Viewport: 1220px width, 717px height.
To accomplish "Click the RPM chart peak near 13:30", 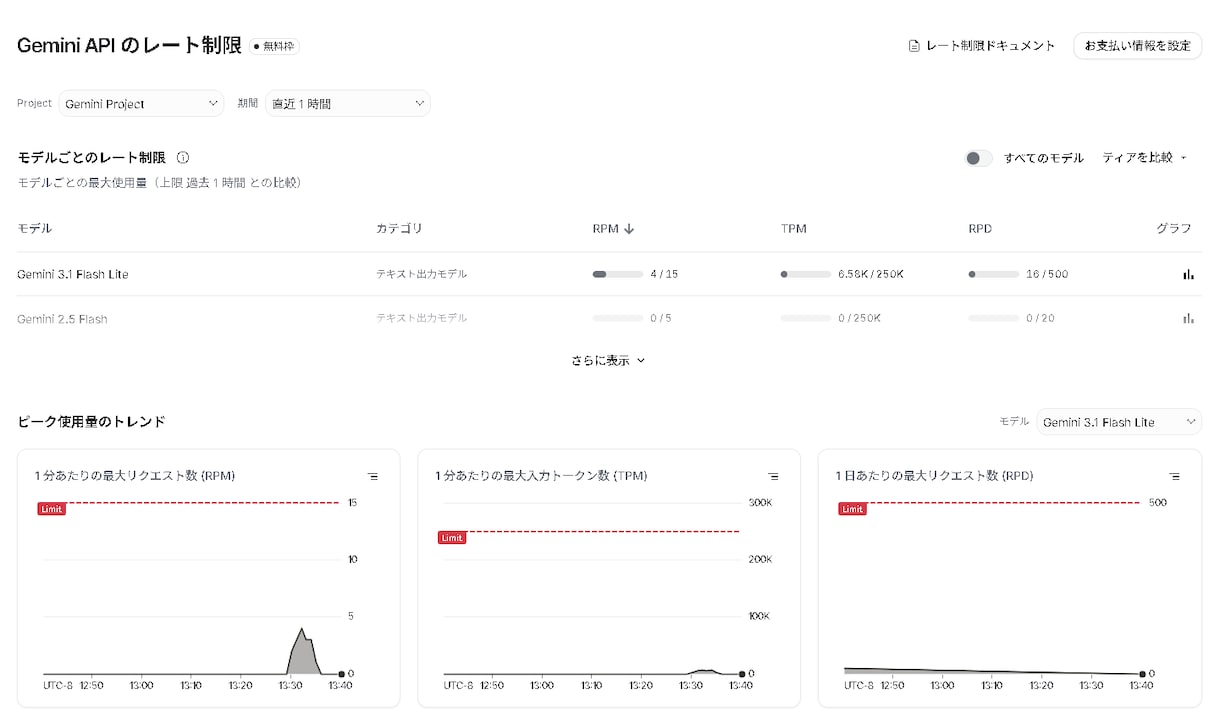I will click(302, 629).
